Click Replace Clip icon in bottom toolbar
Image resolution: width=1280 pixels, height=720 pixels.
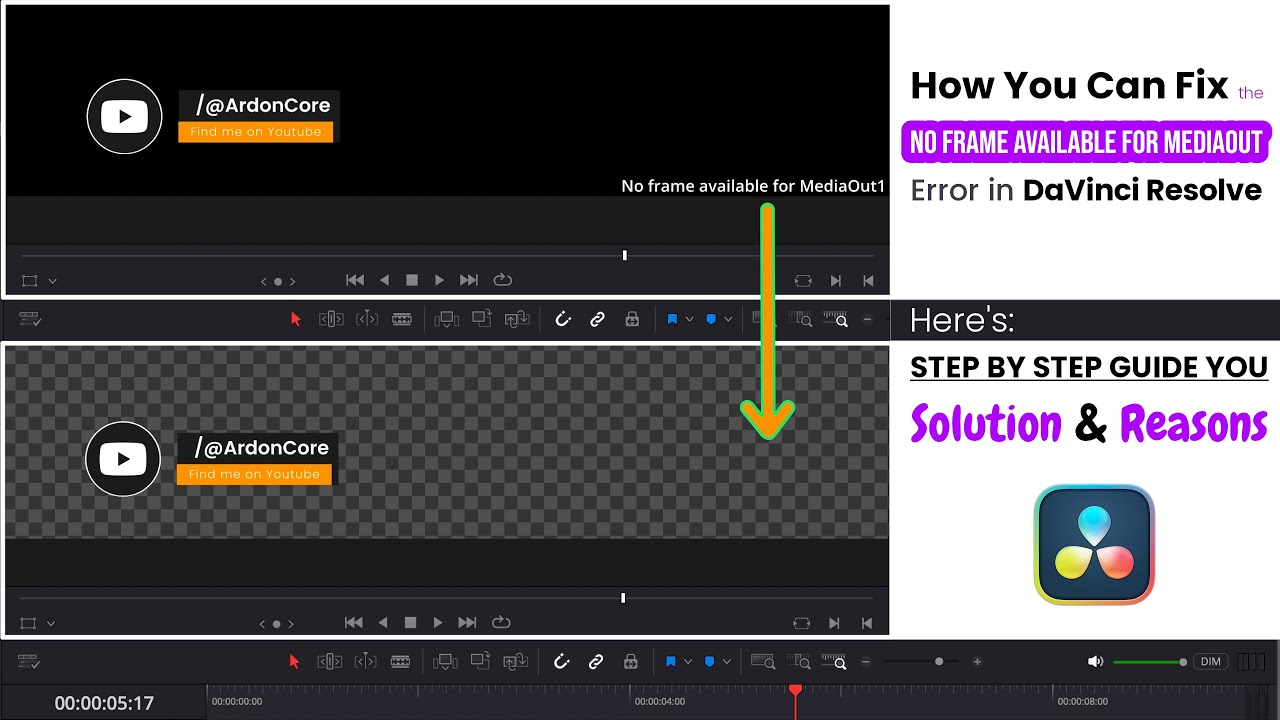516,662
